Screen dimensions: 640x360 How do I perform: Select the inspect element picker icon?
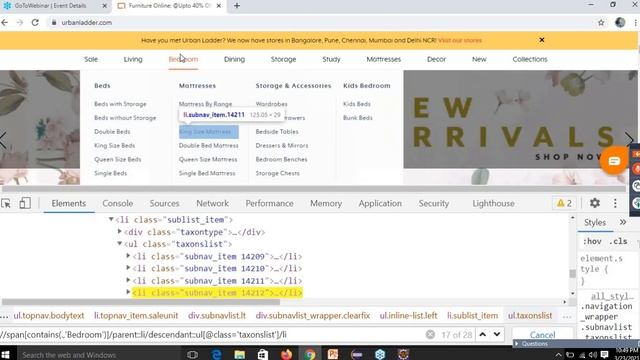tap(6, 203)
